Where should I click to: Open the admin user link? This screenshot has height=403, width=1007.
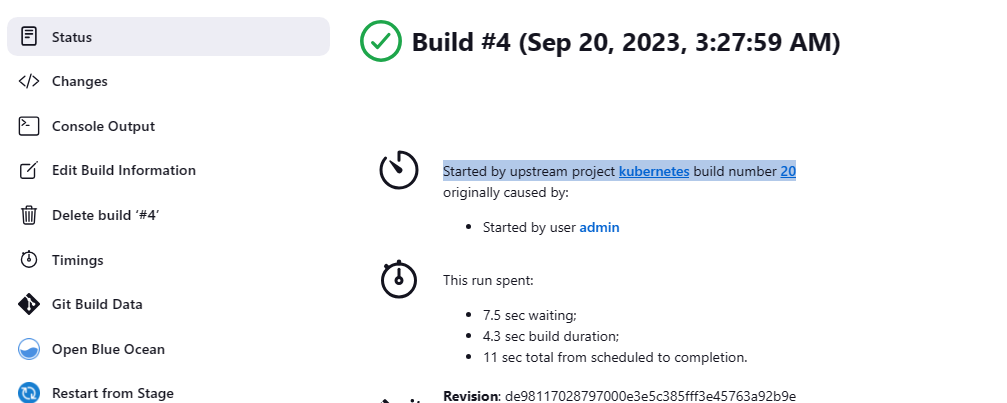(x=599, y=227)
